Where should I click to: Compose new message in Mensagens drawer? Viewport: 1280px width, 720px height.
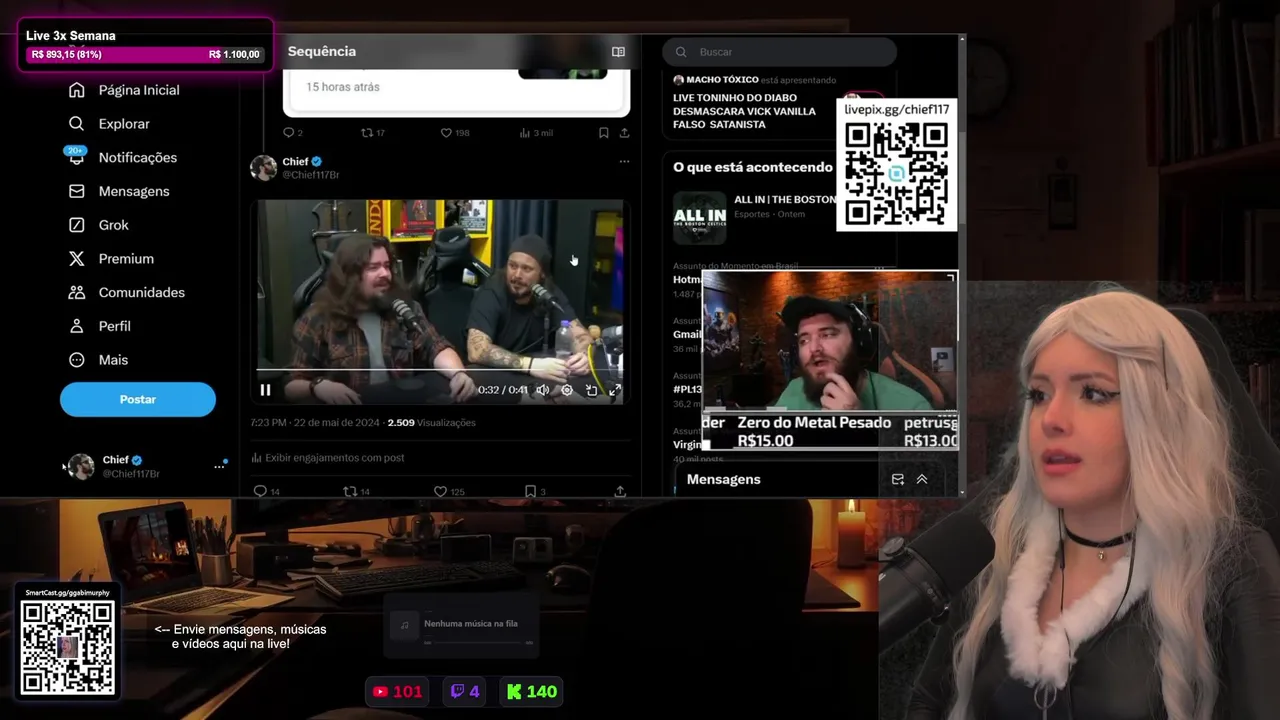pos(897,480)
